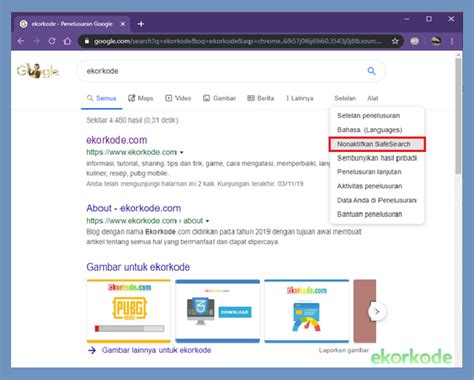Image resolution: width=474 pixels, height=380 pixels.
Task: Show next images with carousel arrow
Action: pyautogui.click(x=377, y=312)
